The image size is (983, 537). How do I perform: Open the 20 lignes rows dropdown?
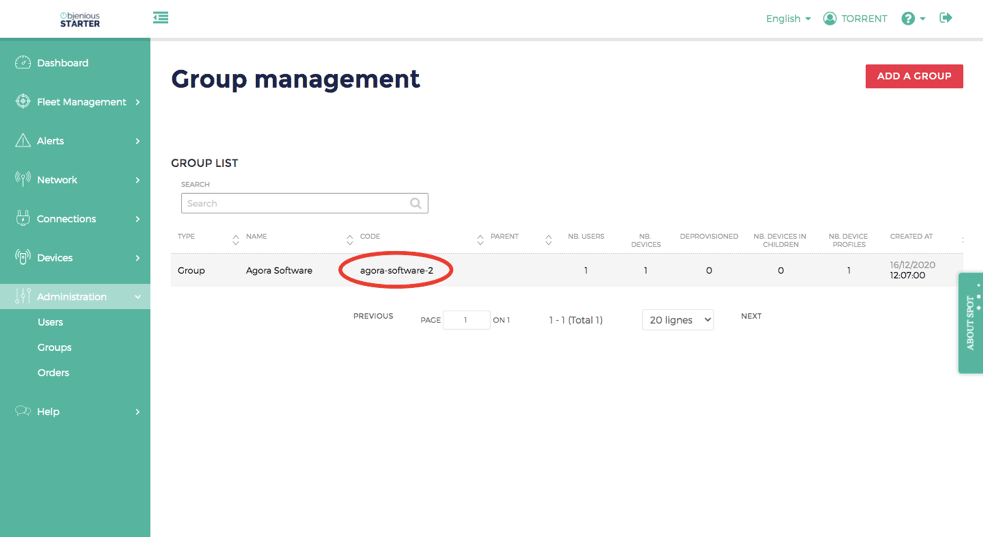click(x=678, y=320)
